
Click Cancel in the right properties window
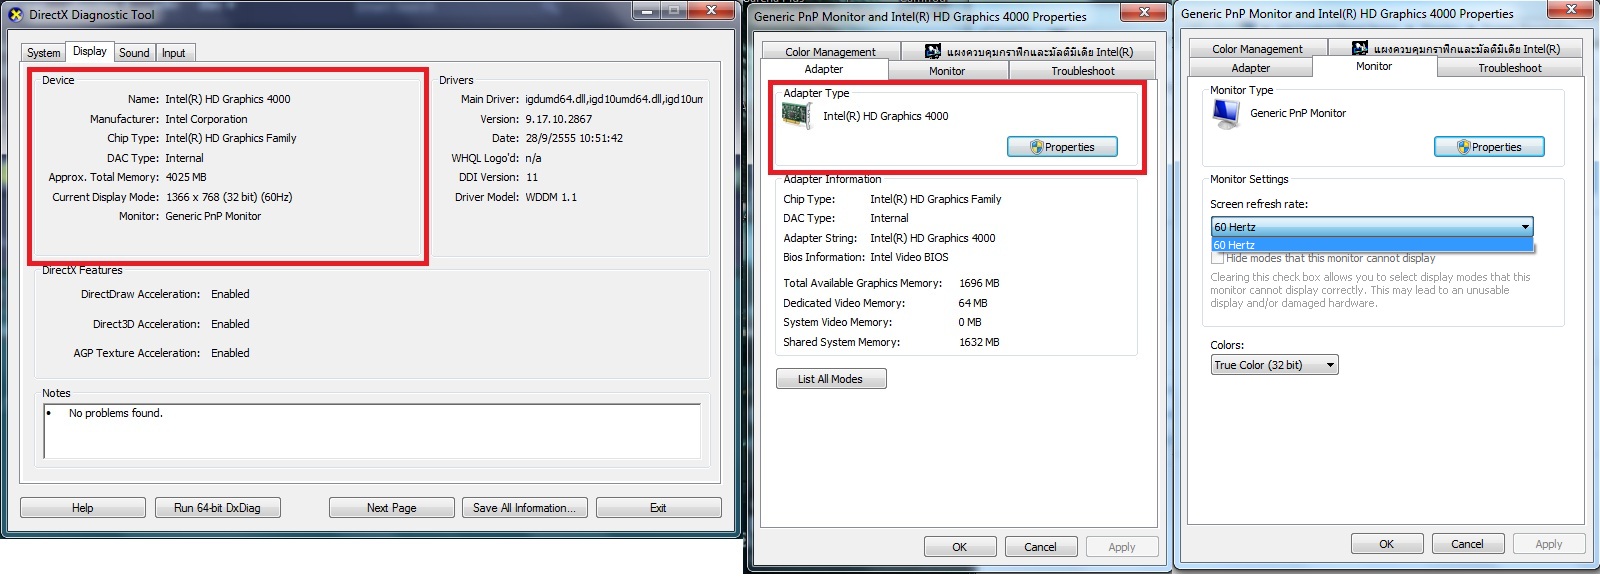click(x=1467, y=544)
